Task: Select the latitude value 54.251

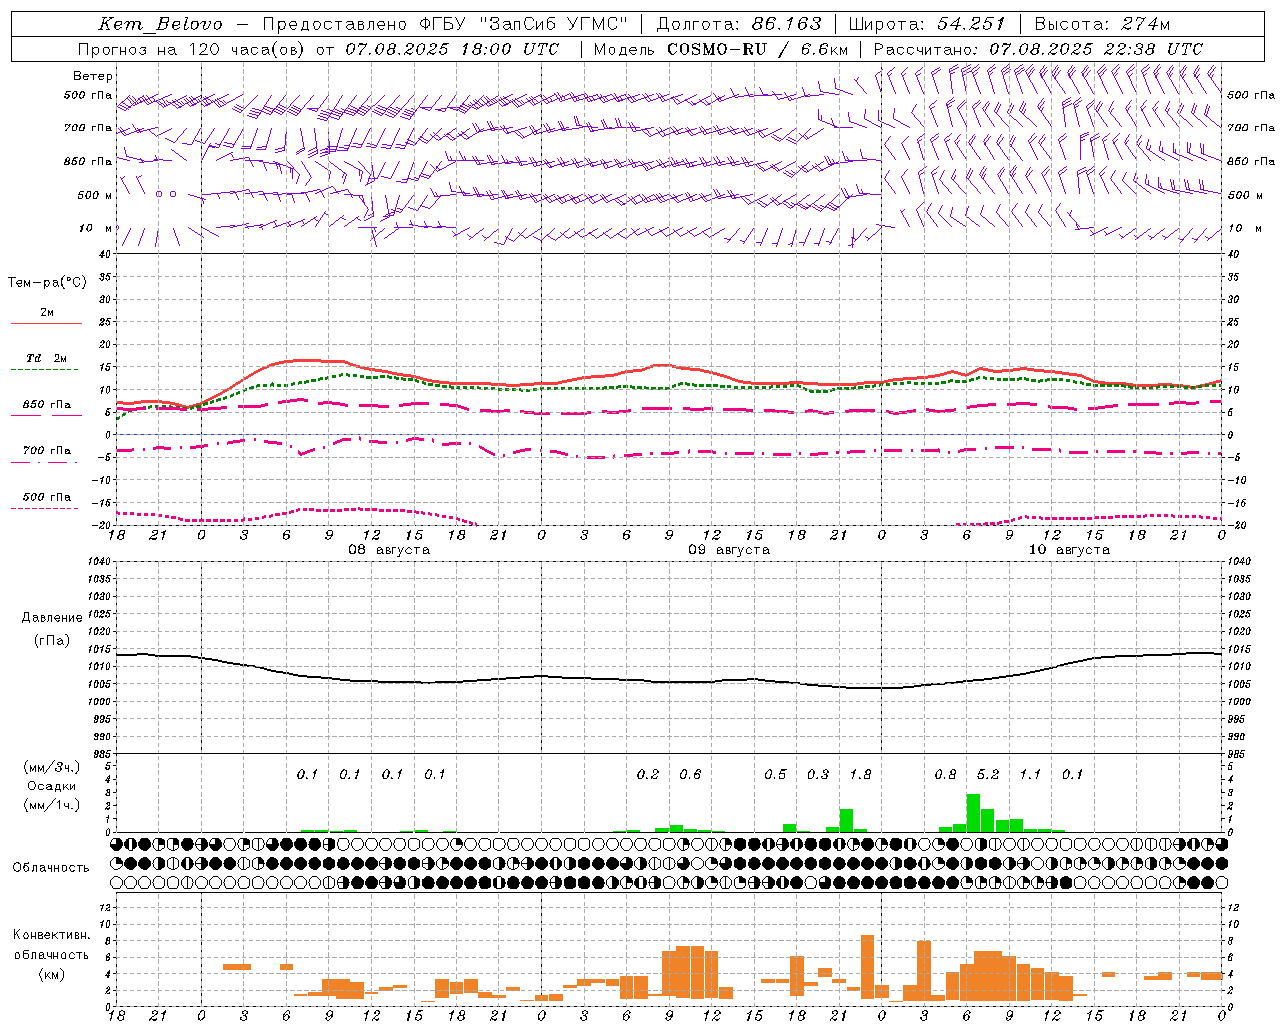Action: tap(970, 23)
